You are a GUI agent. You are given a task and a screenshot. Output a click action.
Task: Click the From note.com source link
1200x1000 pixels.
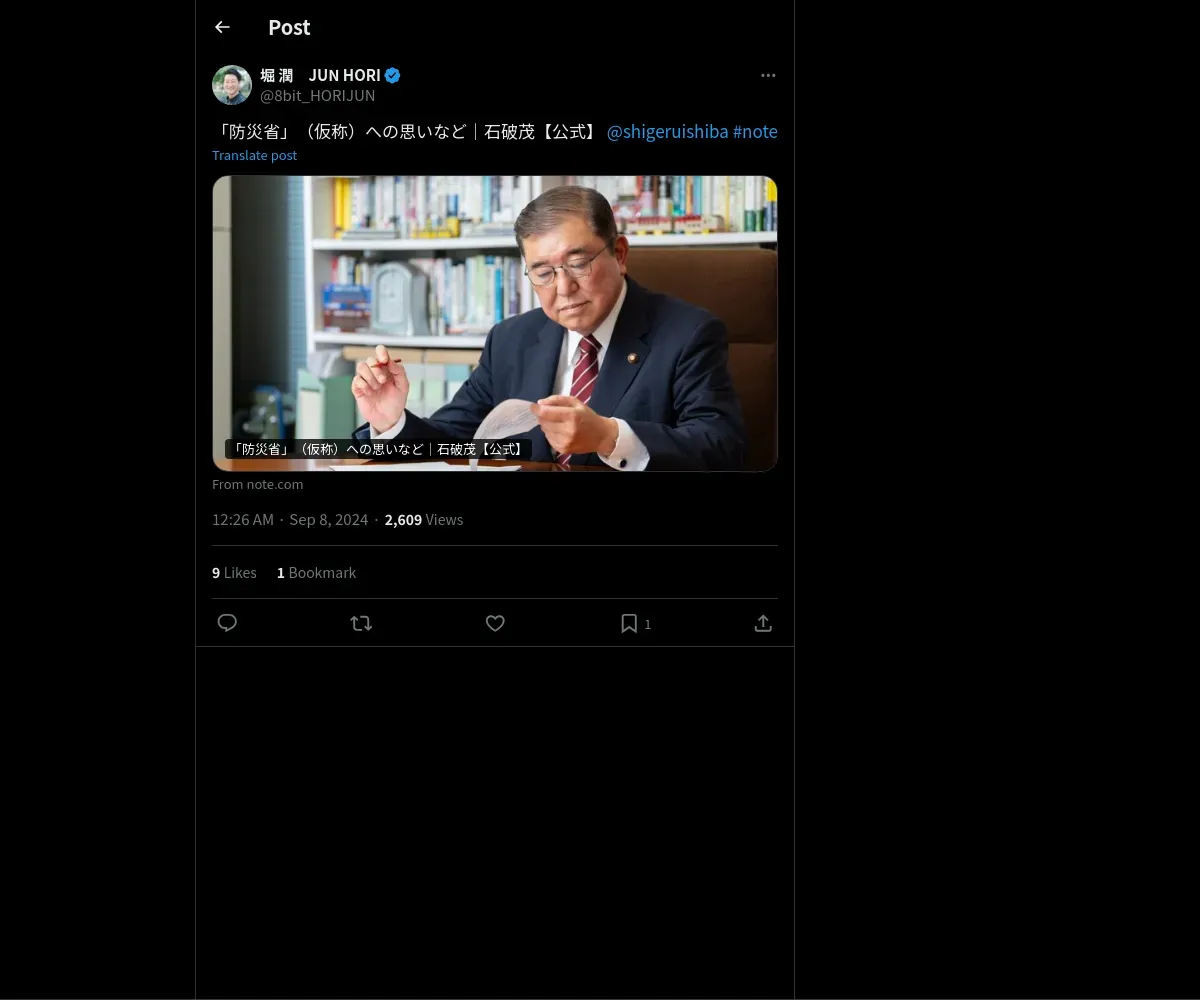(257, 484)
